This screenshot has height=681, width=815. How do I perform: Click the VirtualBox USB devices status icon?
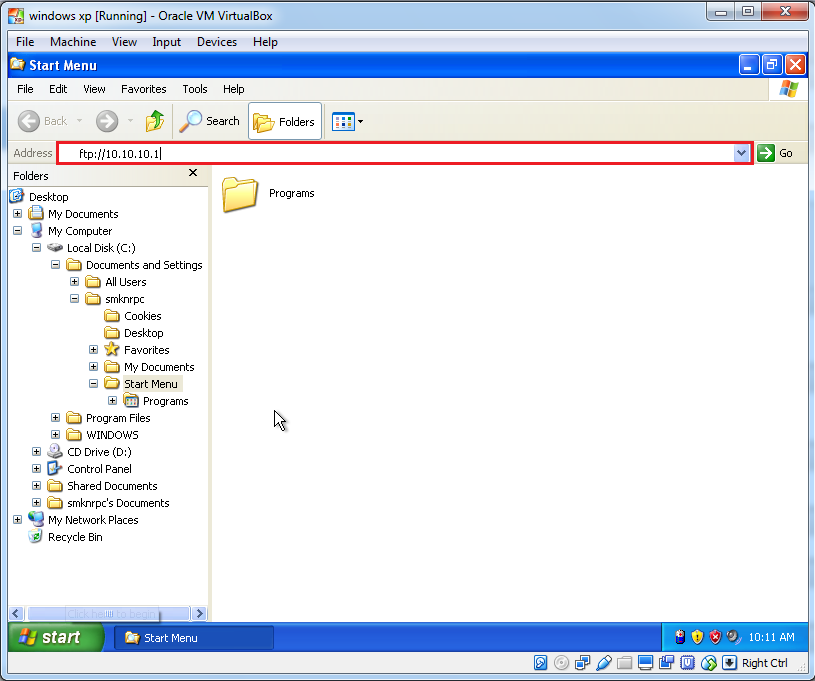[602, 662]
